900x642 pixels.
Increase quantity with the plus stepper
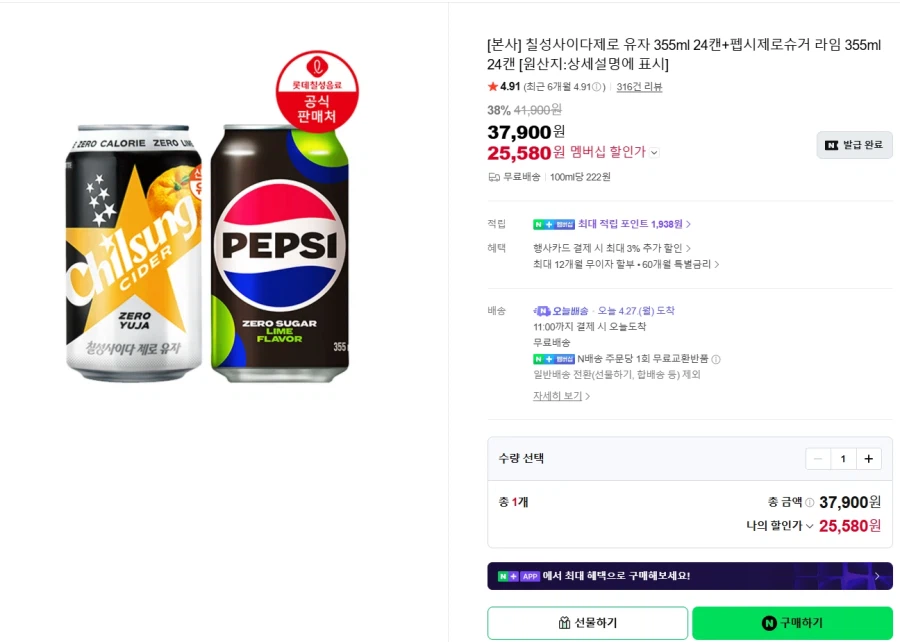tap(867, 459)
